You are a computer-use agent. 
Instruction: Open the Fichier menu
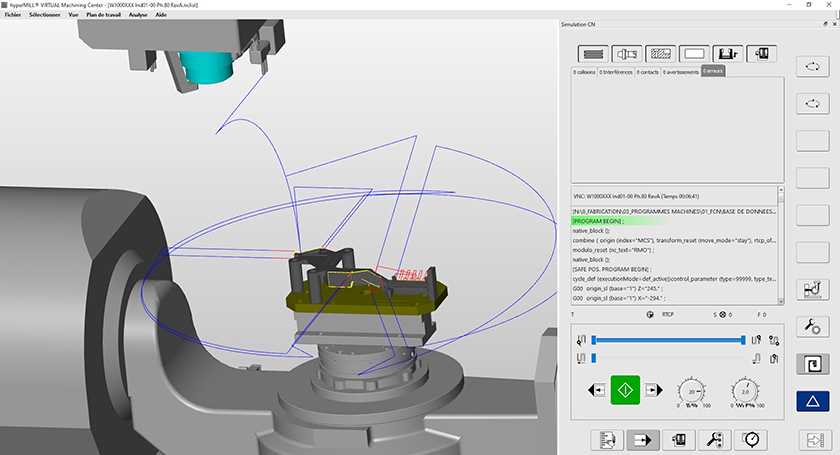pyautogui.click(x=14, y=15)
